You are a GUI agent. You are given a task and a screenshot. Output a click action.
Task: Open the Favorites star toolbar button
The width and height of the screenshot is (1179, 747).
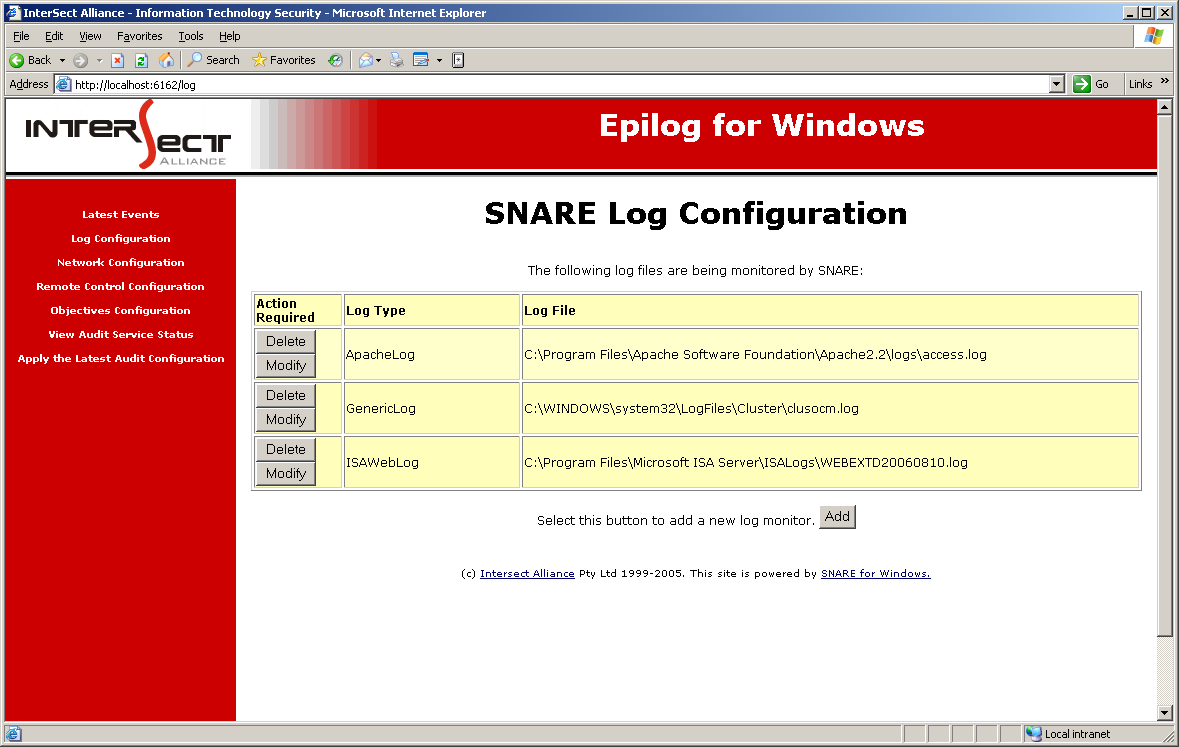tap(283, 60)
